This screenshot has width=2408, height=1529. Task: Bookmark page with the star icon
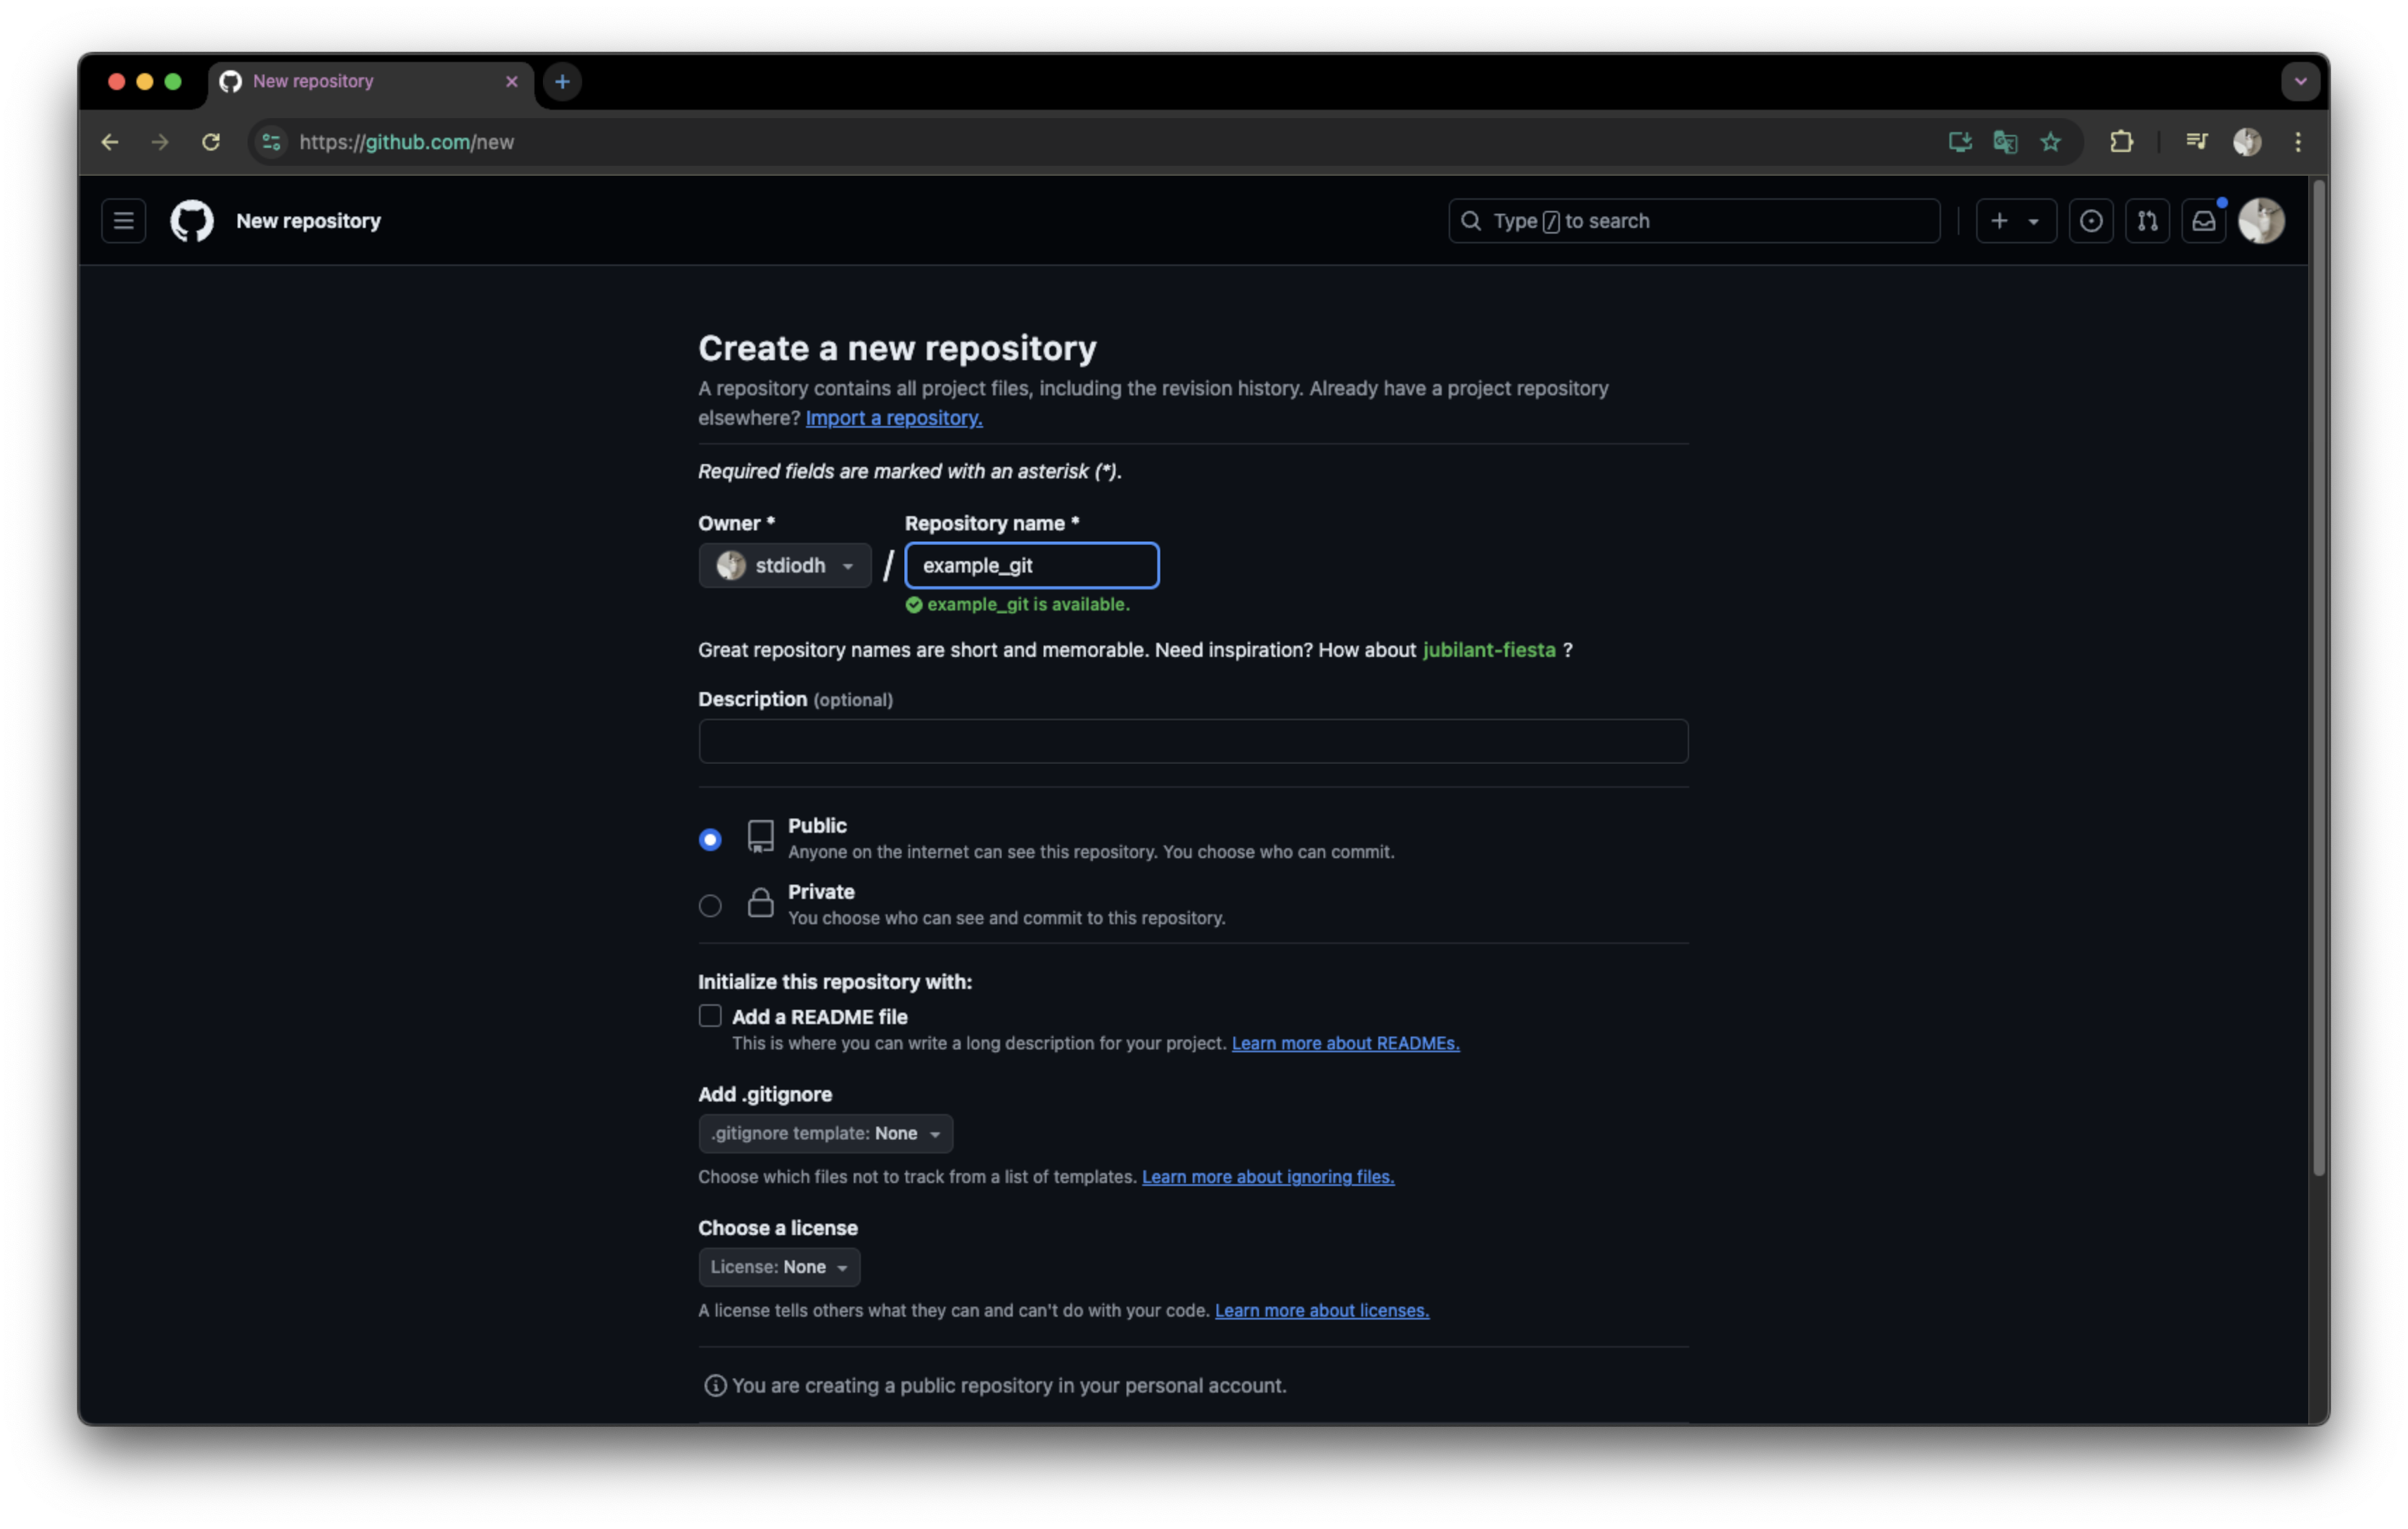pyautogui.click(x=2051, y=142)
